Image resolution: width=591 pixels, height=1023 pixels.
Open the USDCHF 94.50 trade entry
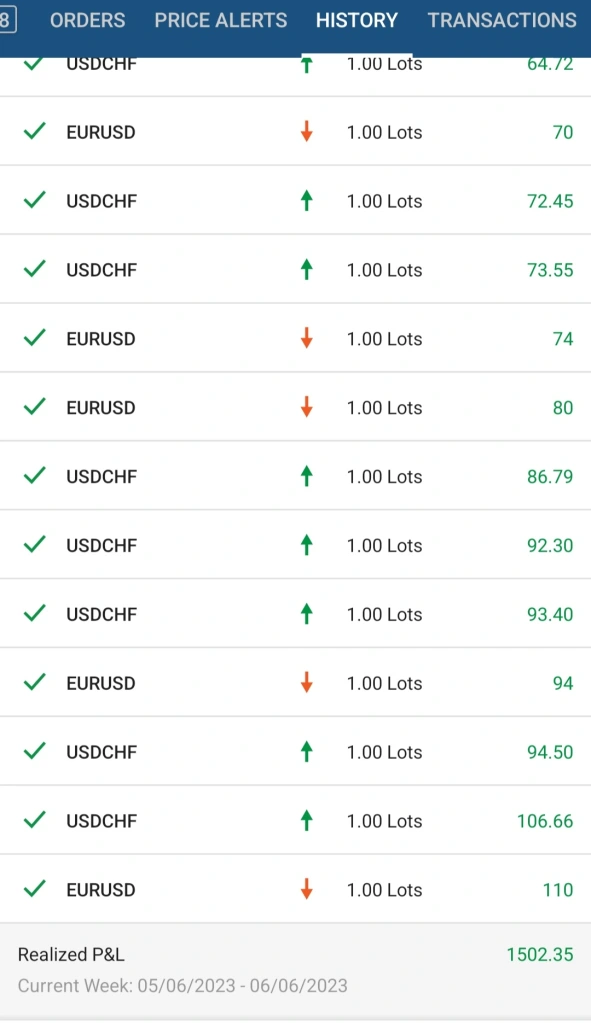296,752
